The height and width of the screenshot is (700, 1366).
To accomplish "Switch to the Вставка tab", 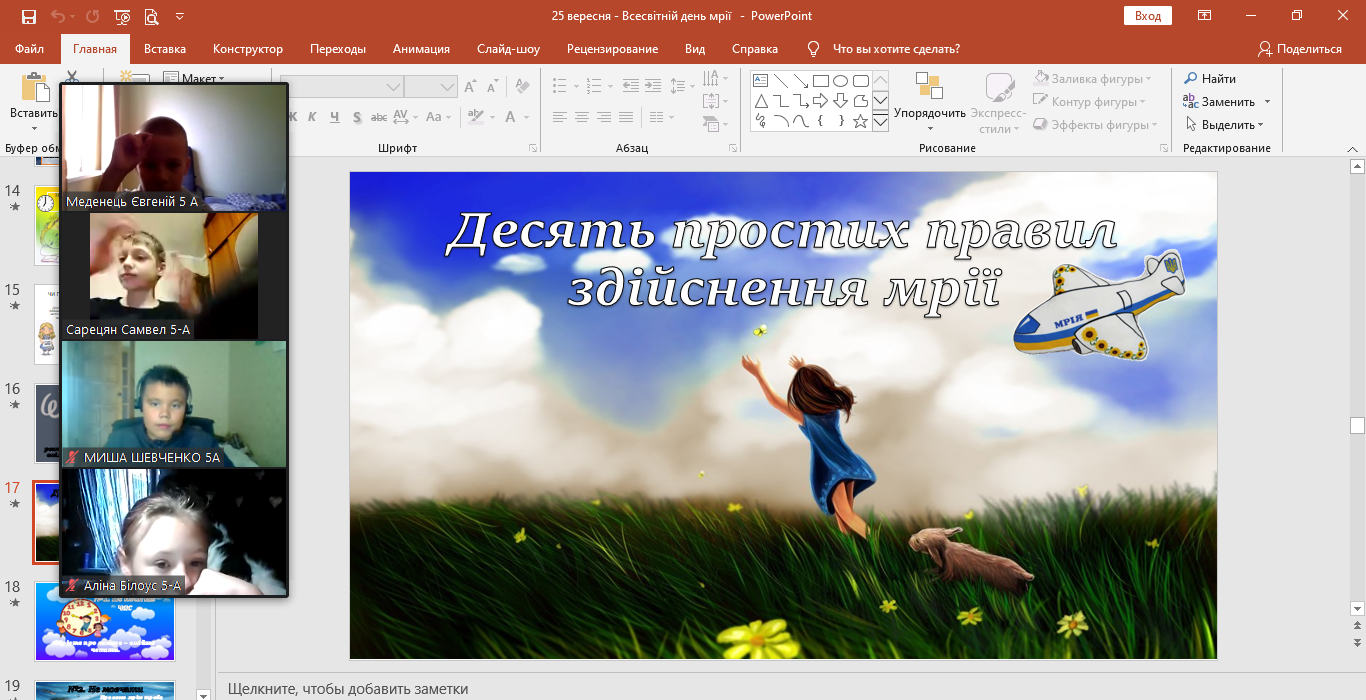I will pyautogui.click(x=165, y=49).
